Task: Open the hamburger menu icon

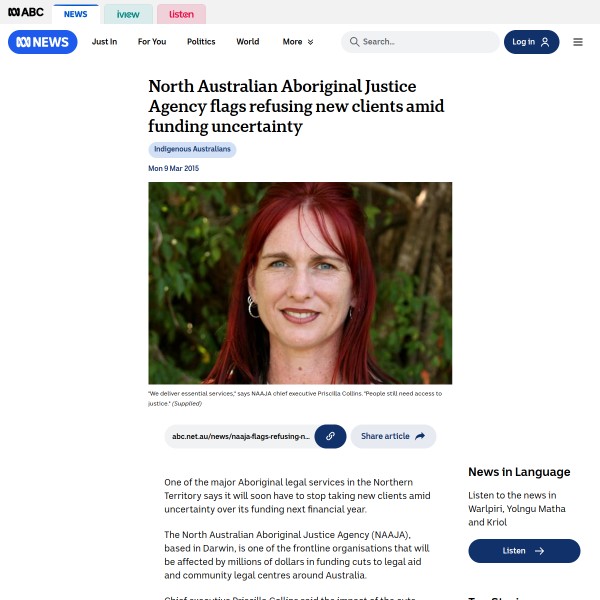Action: tap(578, 42)
